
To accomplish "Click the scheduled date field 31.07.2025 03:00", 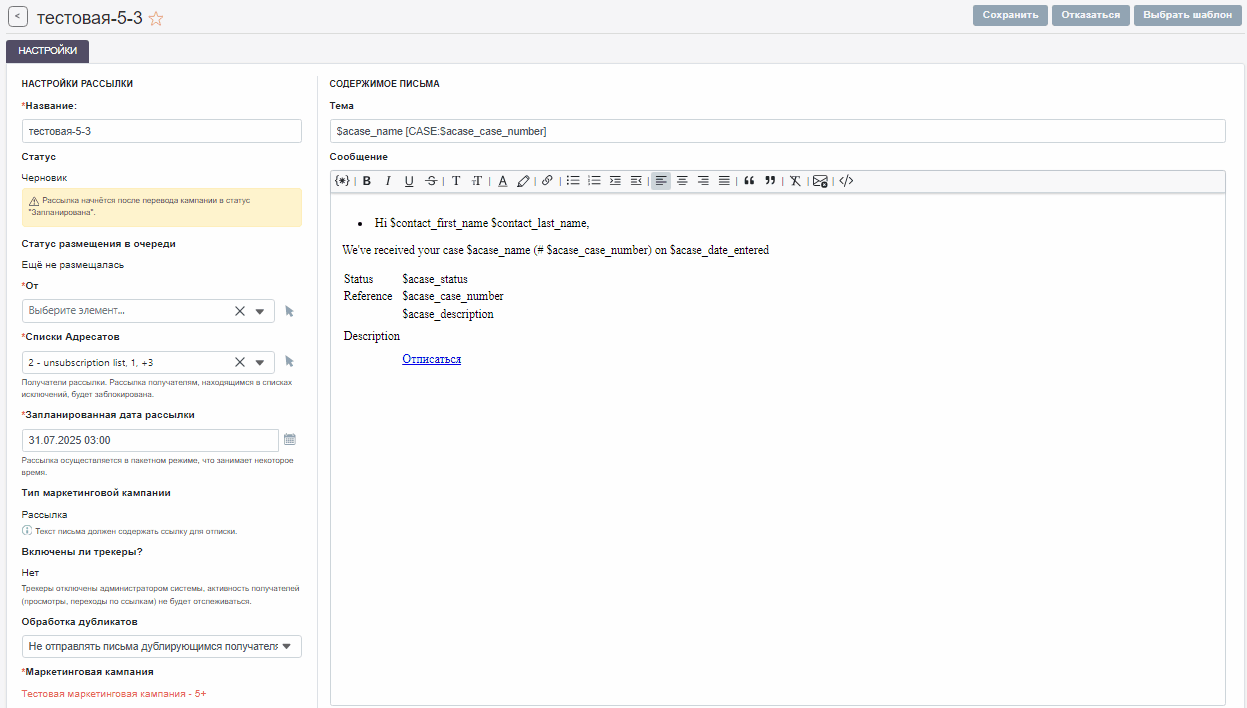I will tap(150, 440).
